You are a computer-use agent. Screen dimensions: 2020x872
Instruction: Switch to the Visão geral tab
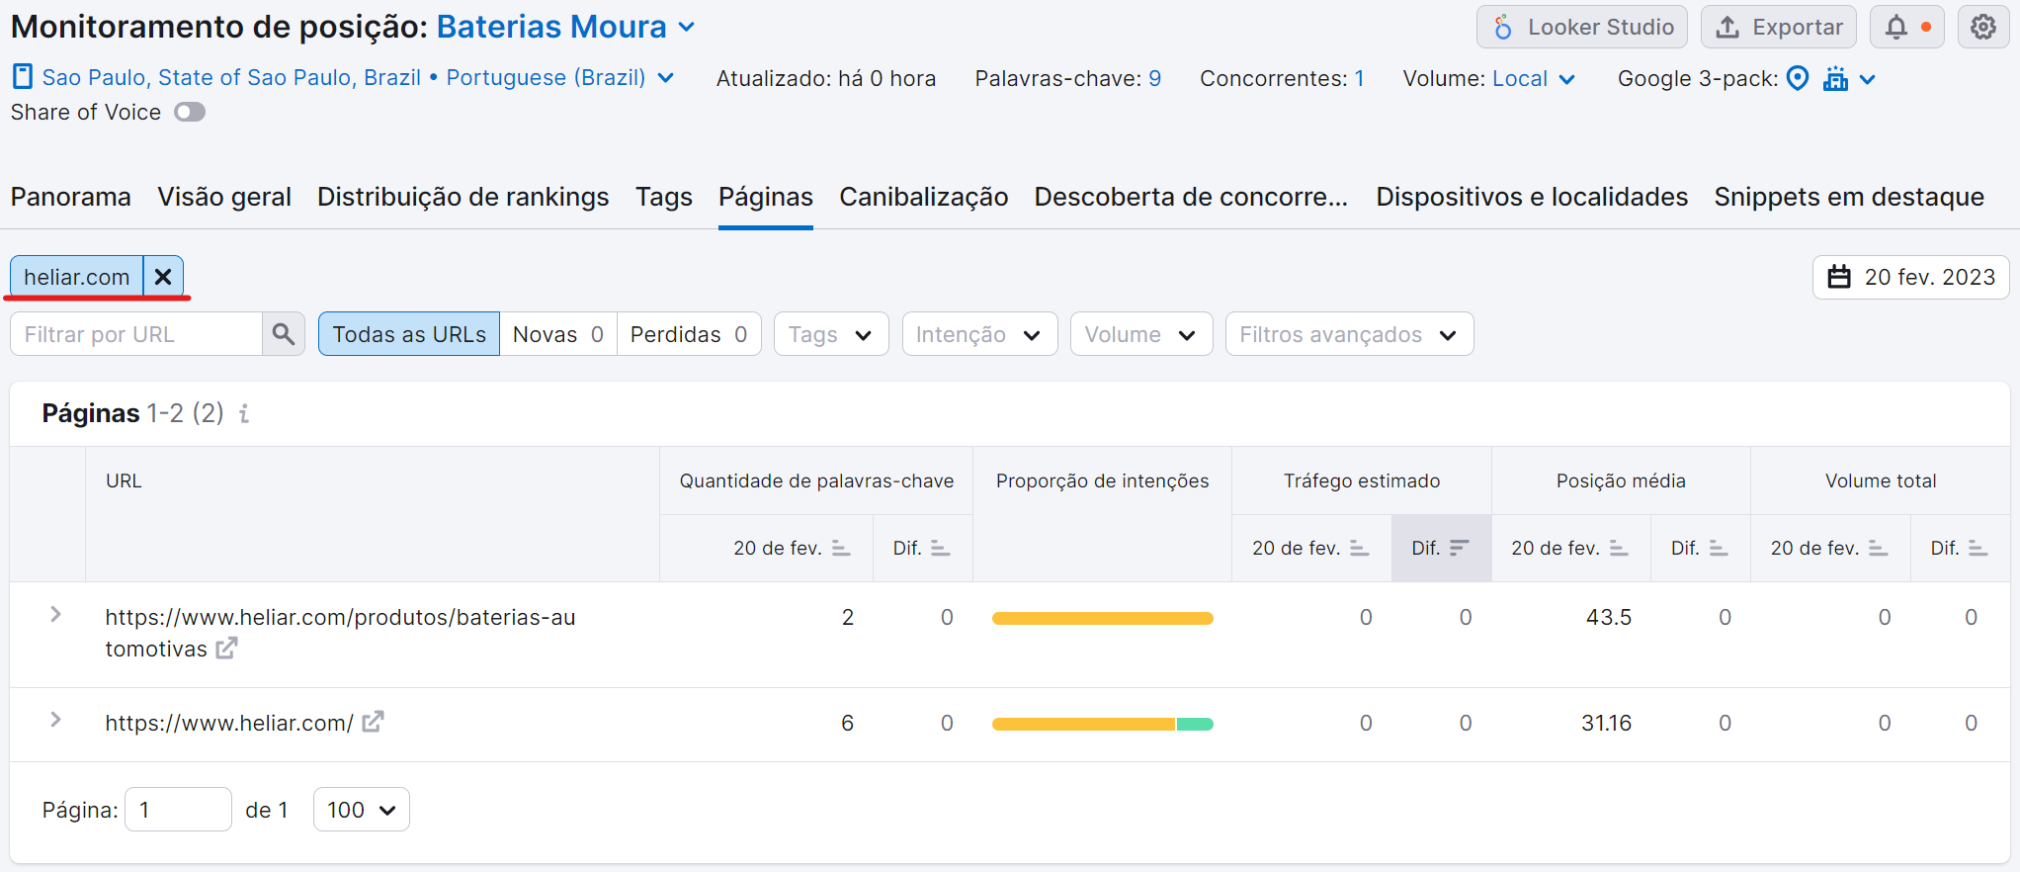click(x=224, y=197)
